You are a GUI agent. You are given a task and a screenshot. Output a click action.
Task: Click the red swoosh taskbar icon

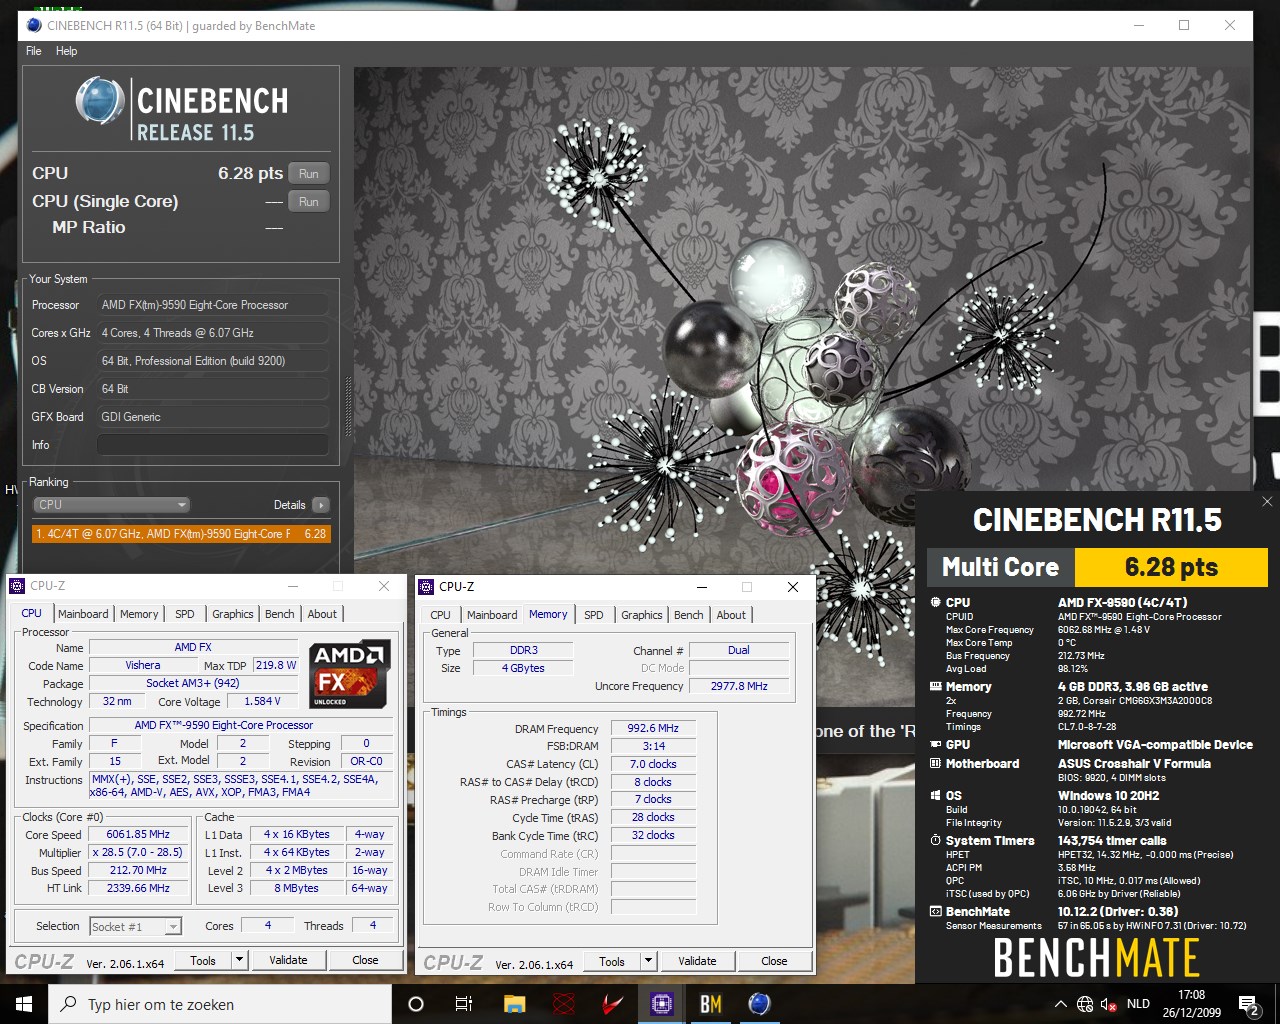point(612,1004)
